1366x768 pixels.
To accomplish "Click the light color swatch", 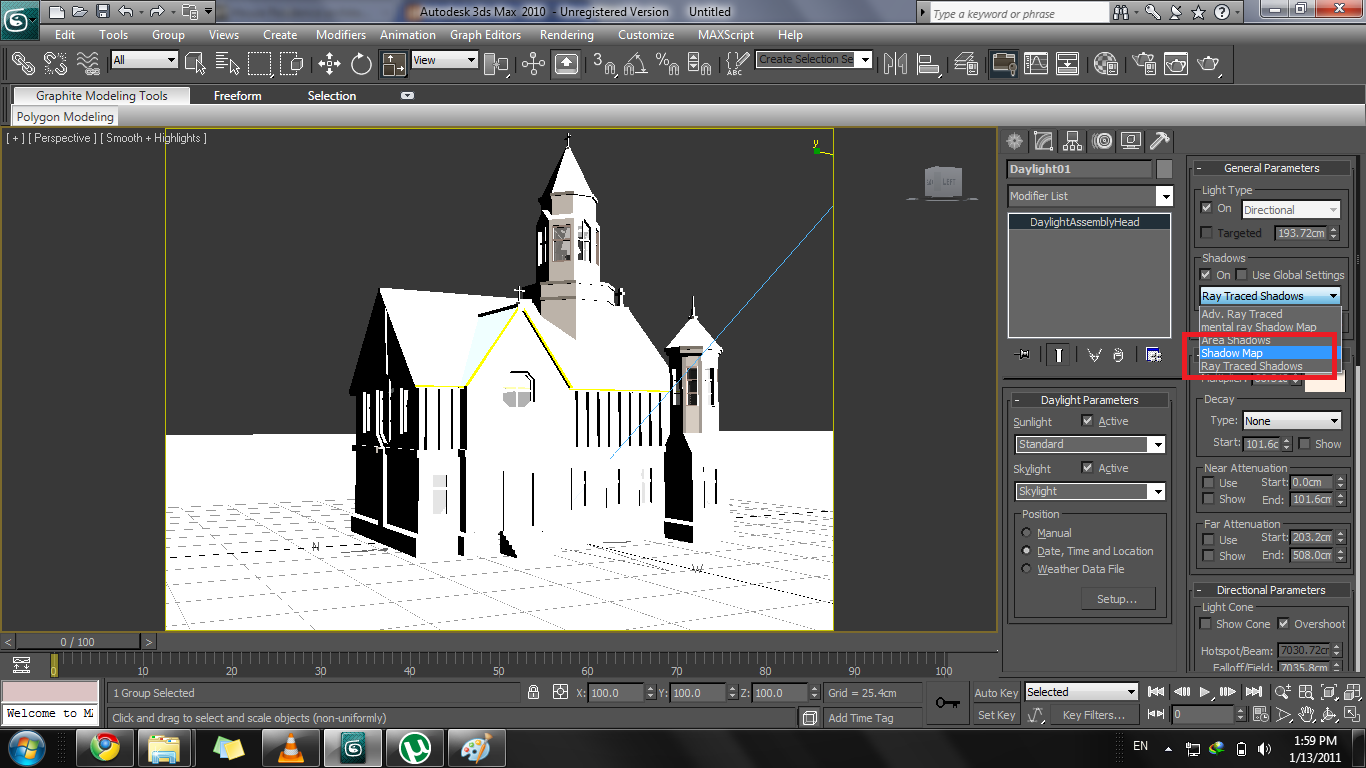I will click(x=1324, y=381).
